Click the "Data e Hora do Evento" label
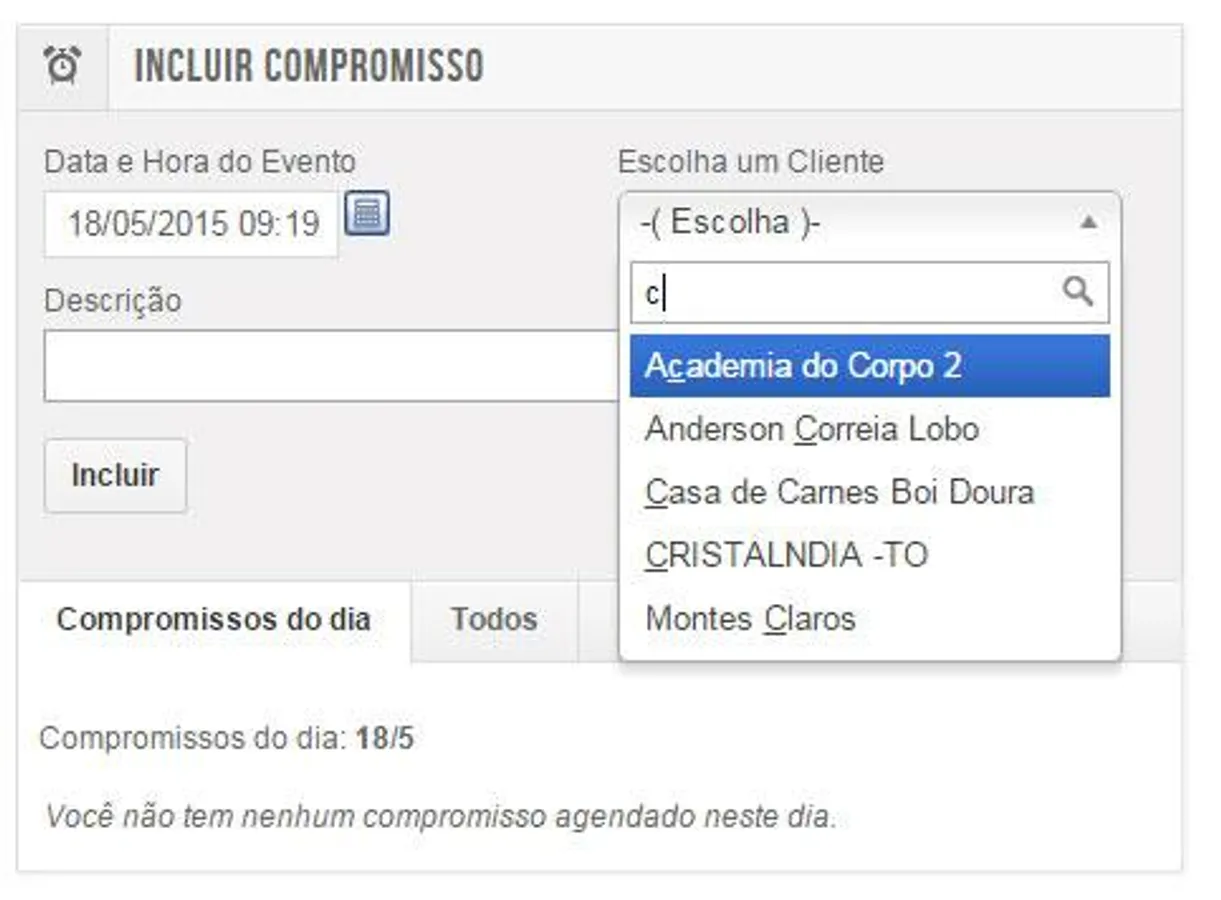1221x900 pixels. click(200, 161)
